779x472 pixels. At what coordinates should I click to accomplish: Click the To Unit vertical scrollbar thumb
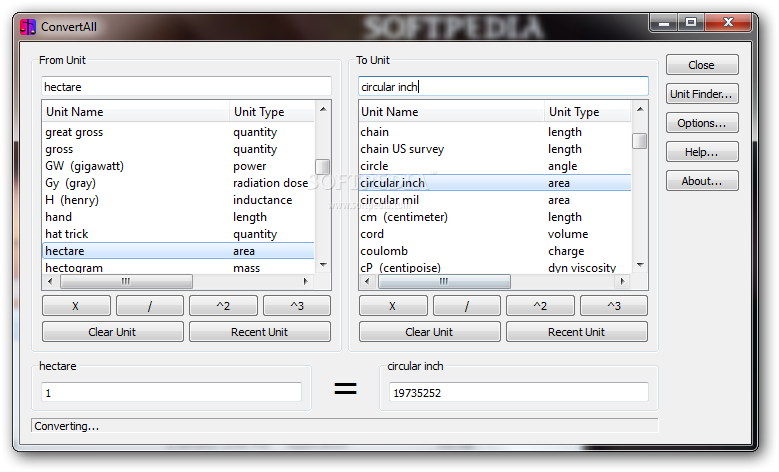[640, 141]
